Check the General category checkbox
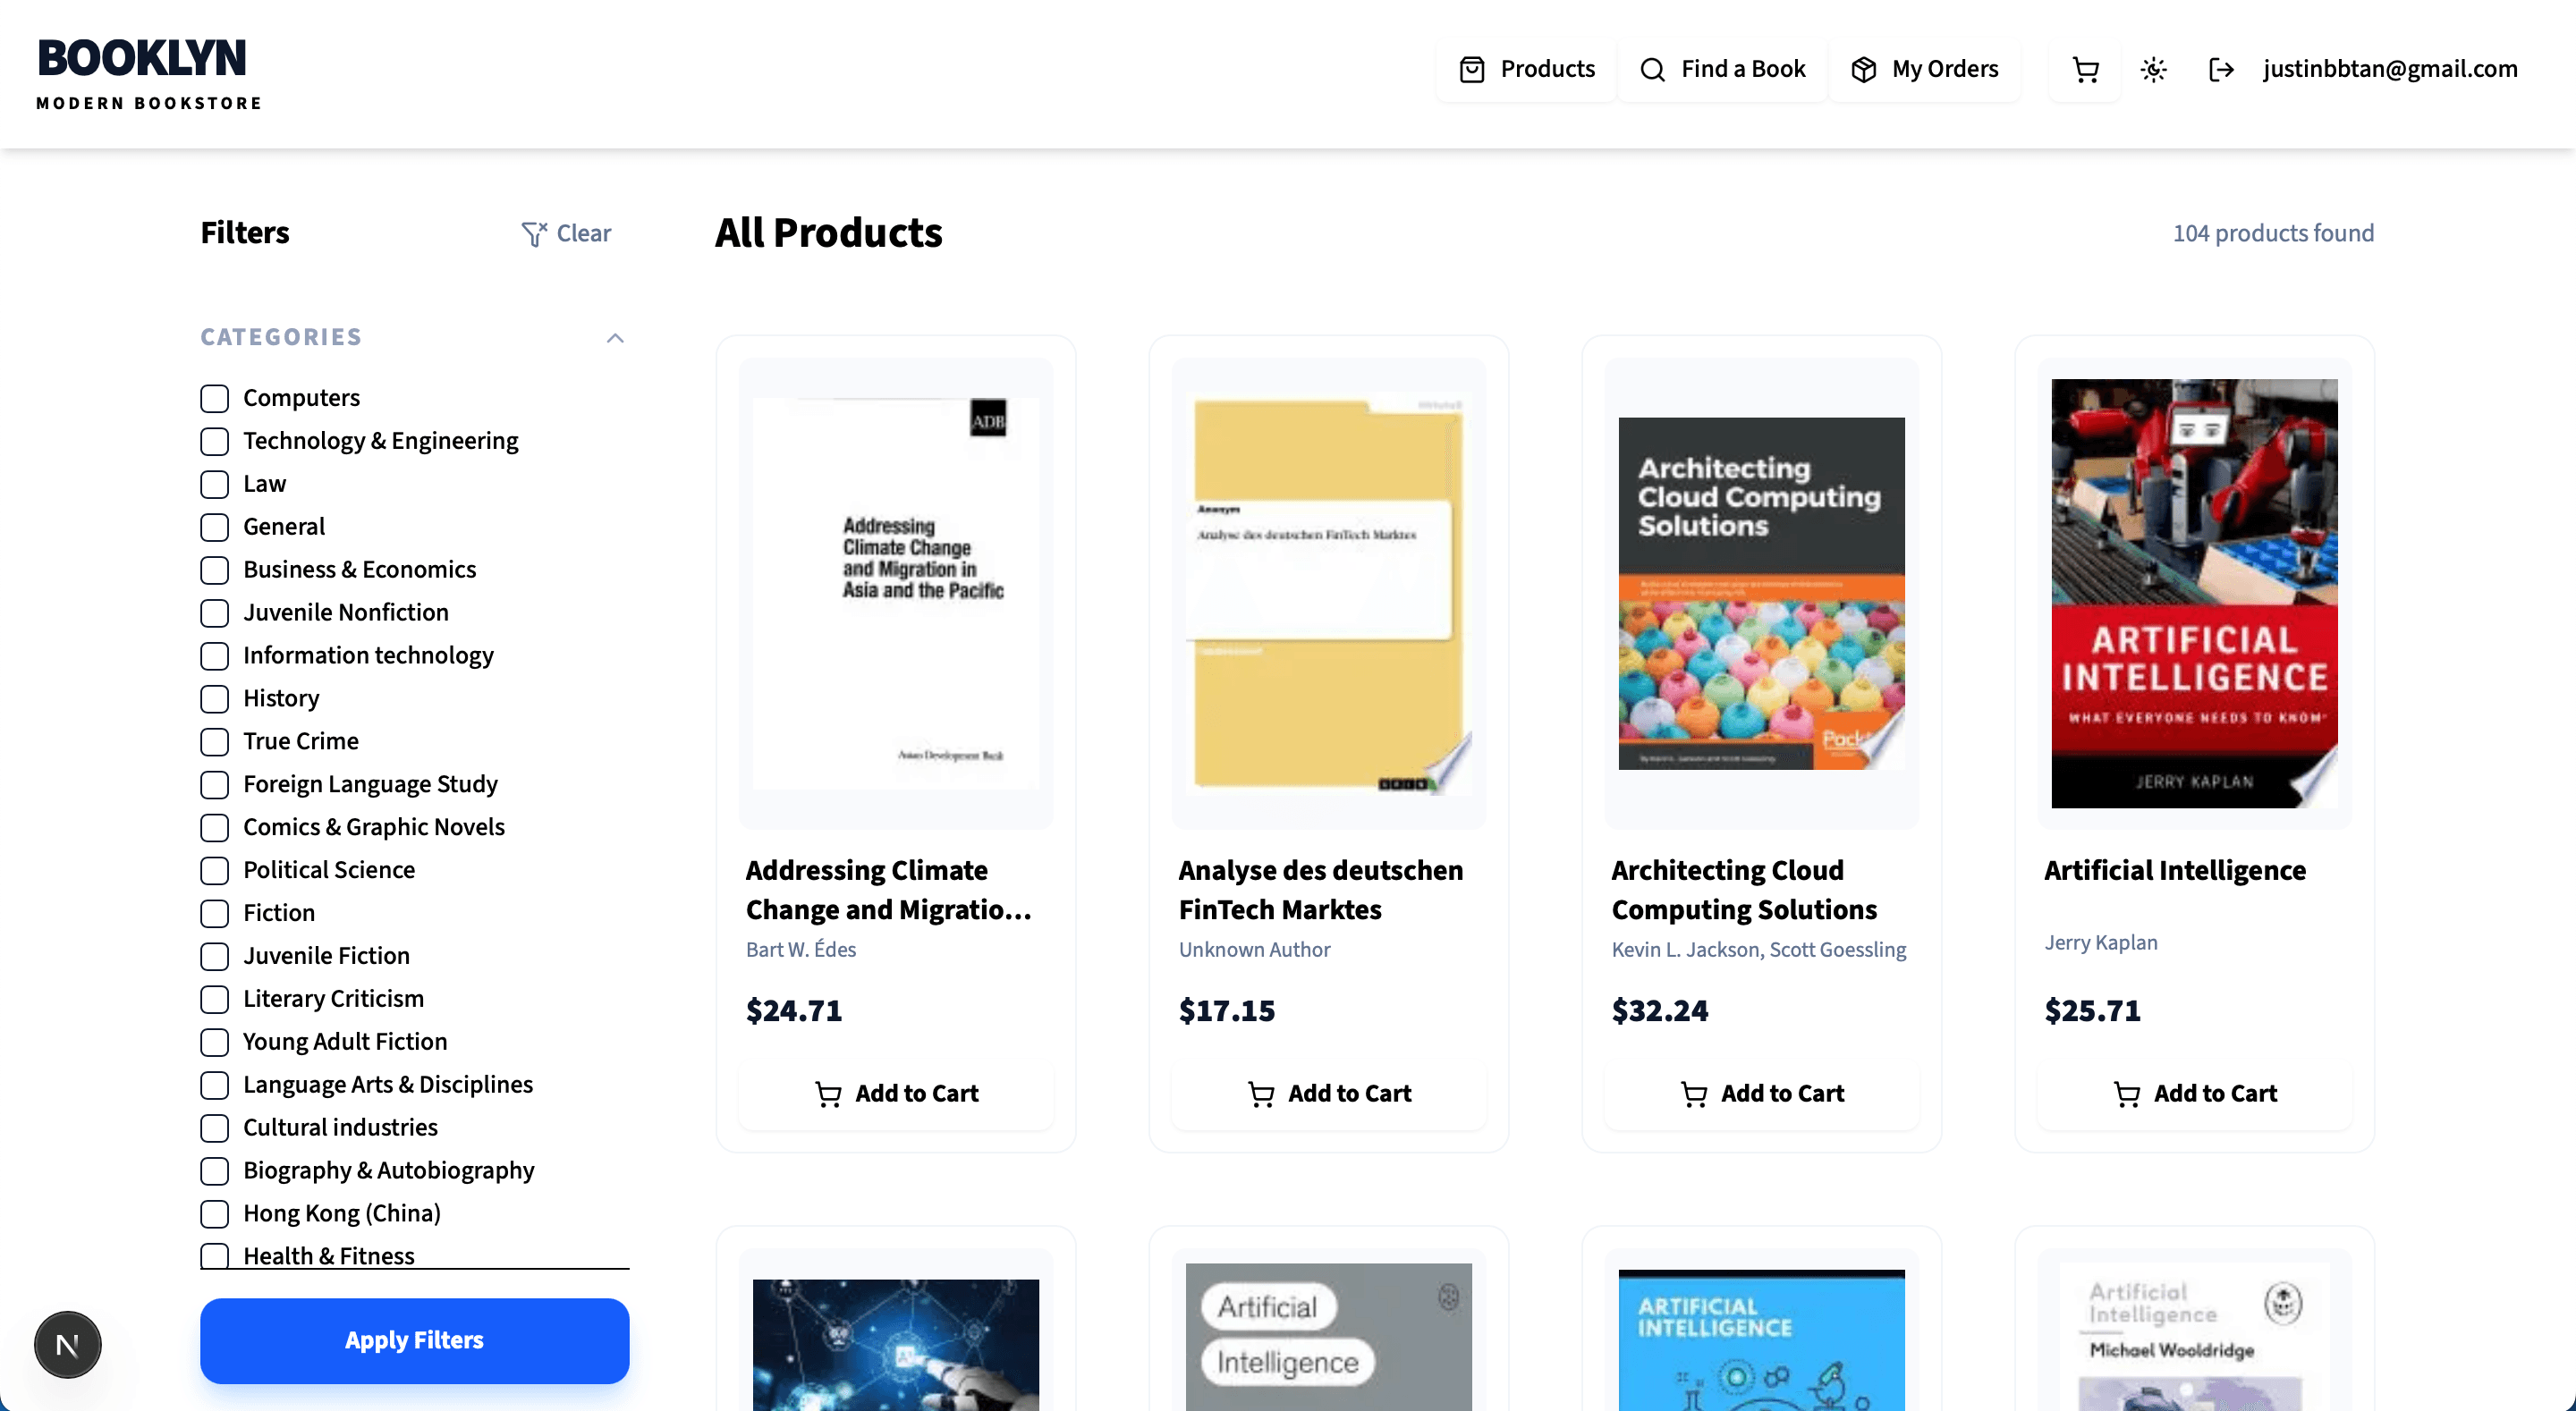The height and width of the screenshot is (1411, 2576). point(214,527)
